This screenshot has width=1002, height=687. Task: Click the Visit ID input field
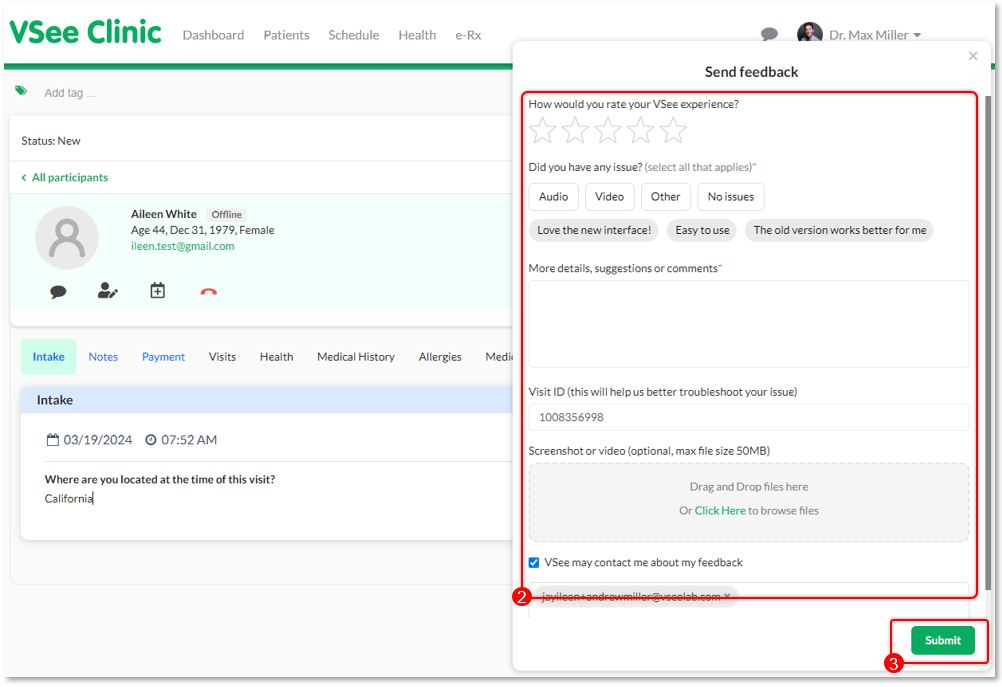[748, 417]
